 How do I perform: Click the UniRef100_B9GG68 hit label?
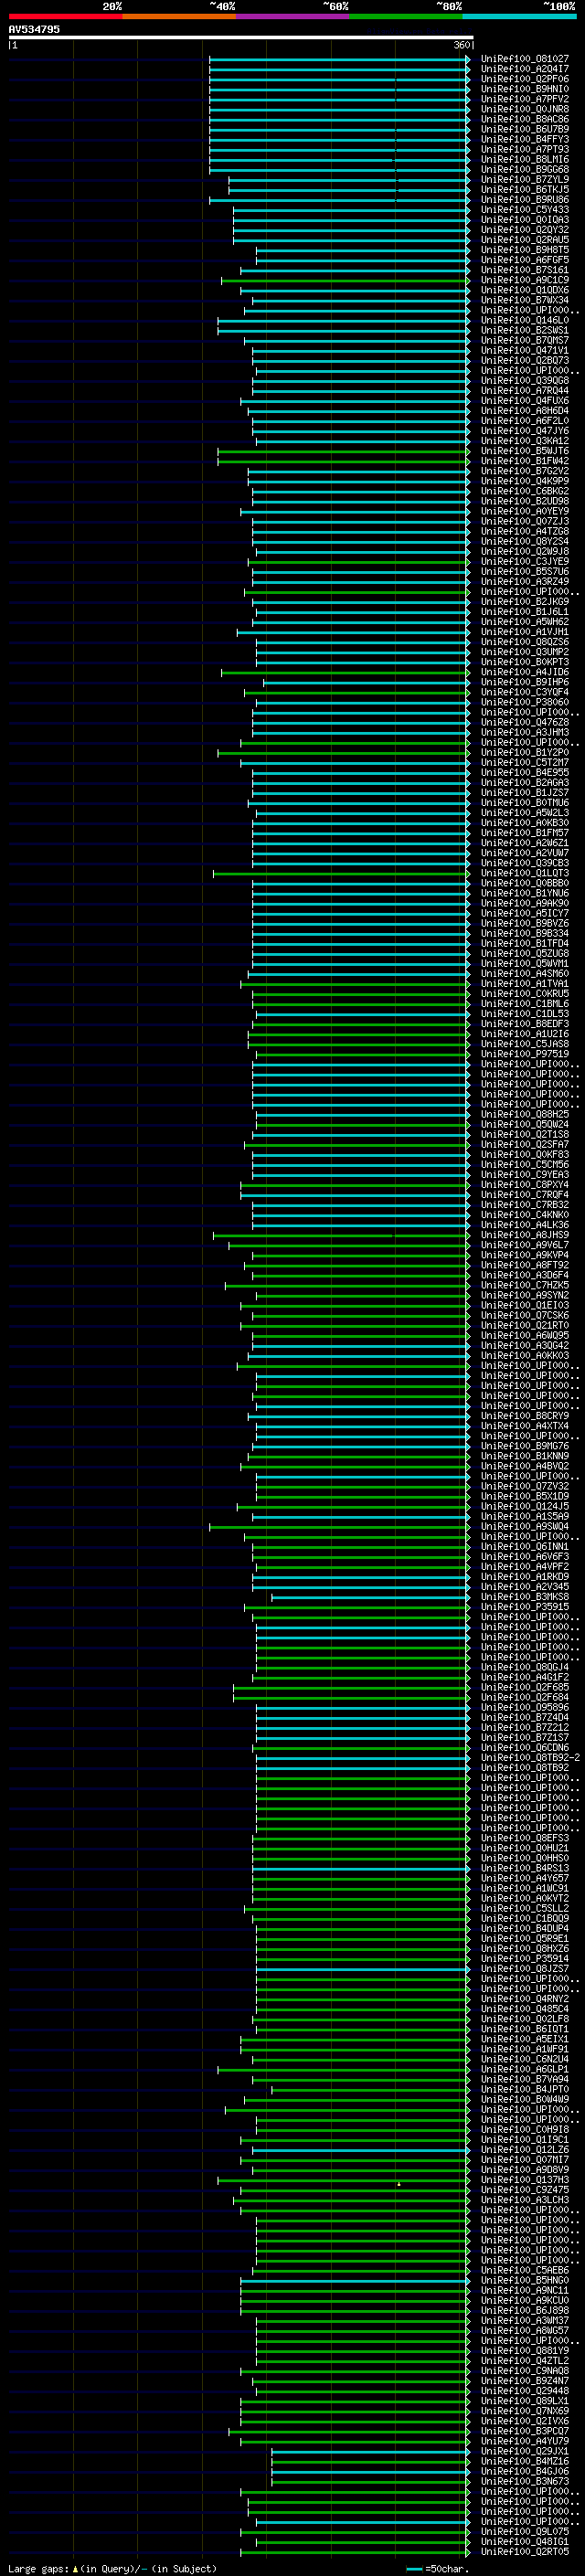coord(524,169)
